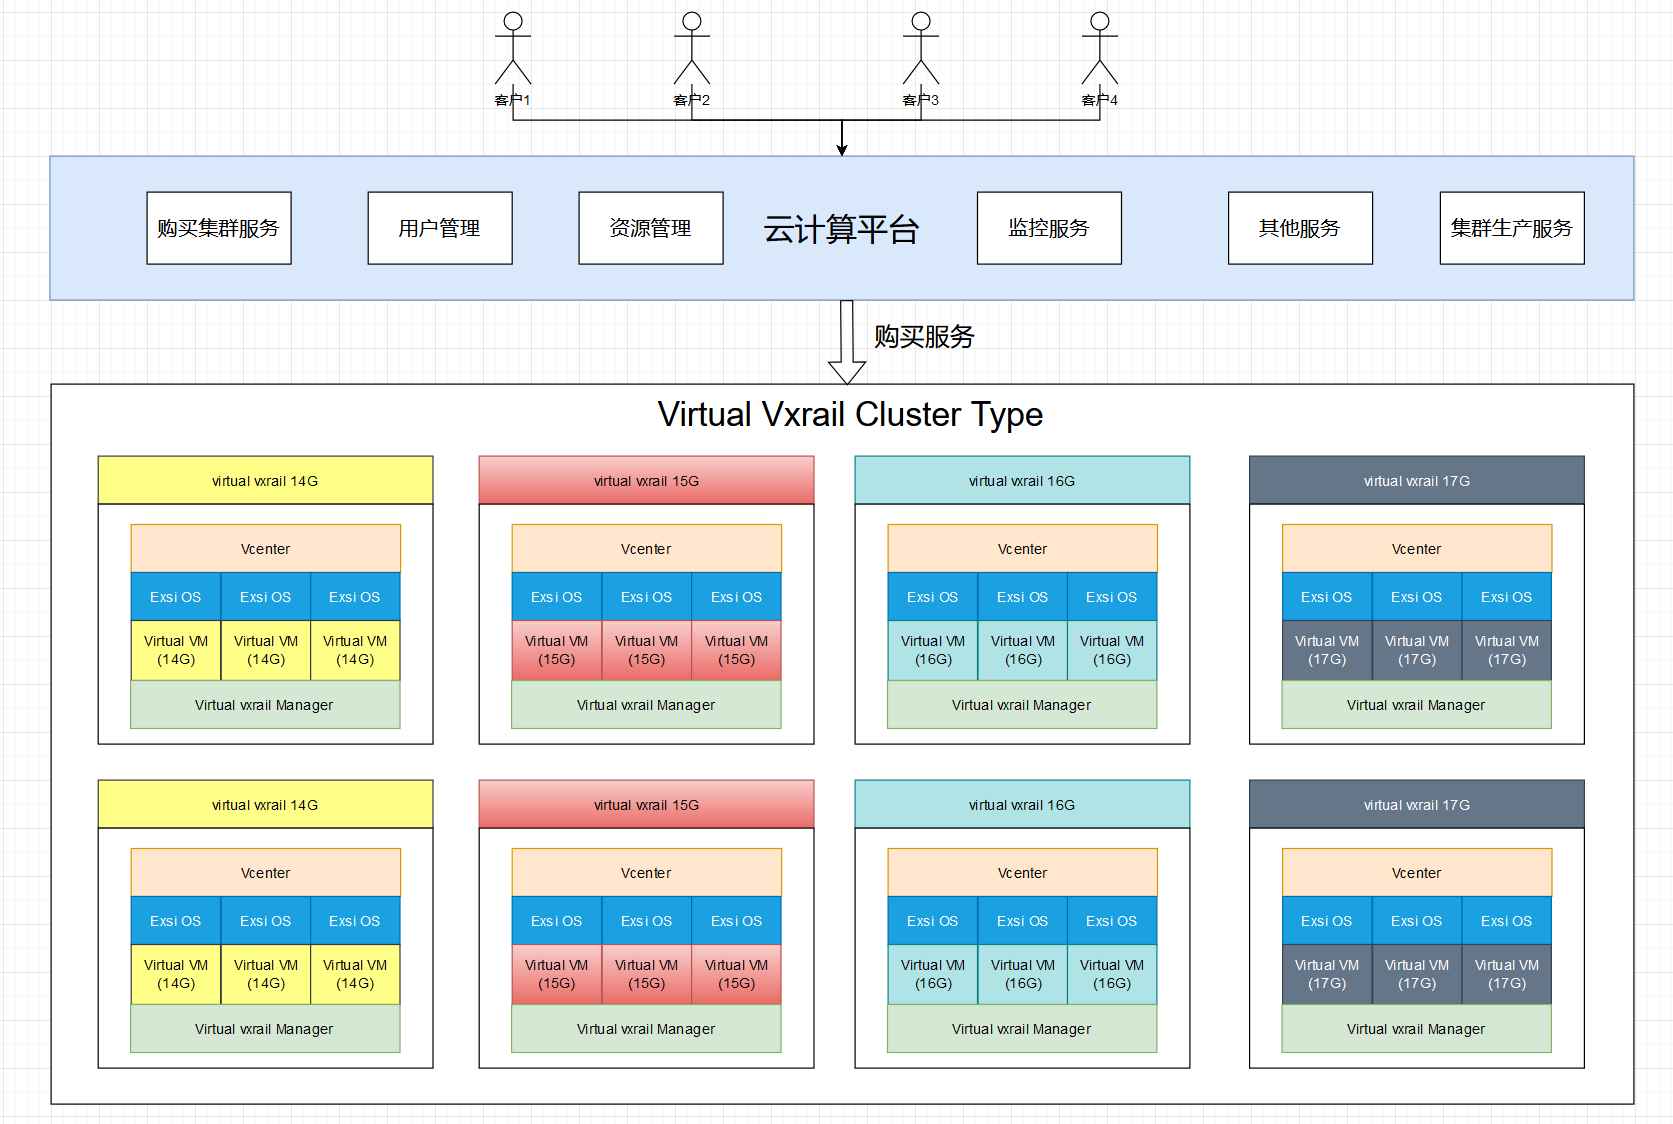Click Vcenter box in lower 14G cluster
Image resolution: width=1673 pixels, height=1124 pixels.
(265, 872)
